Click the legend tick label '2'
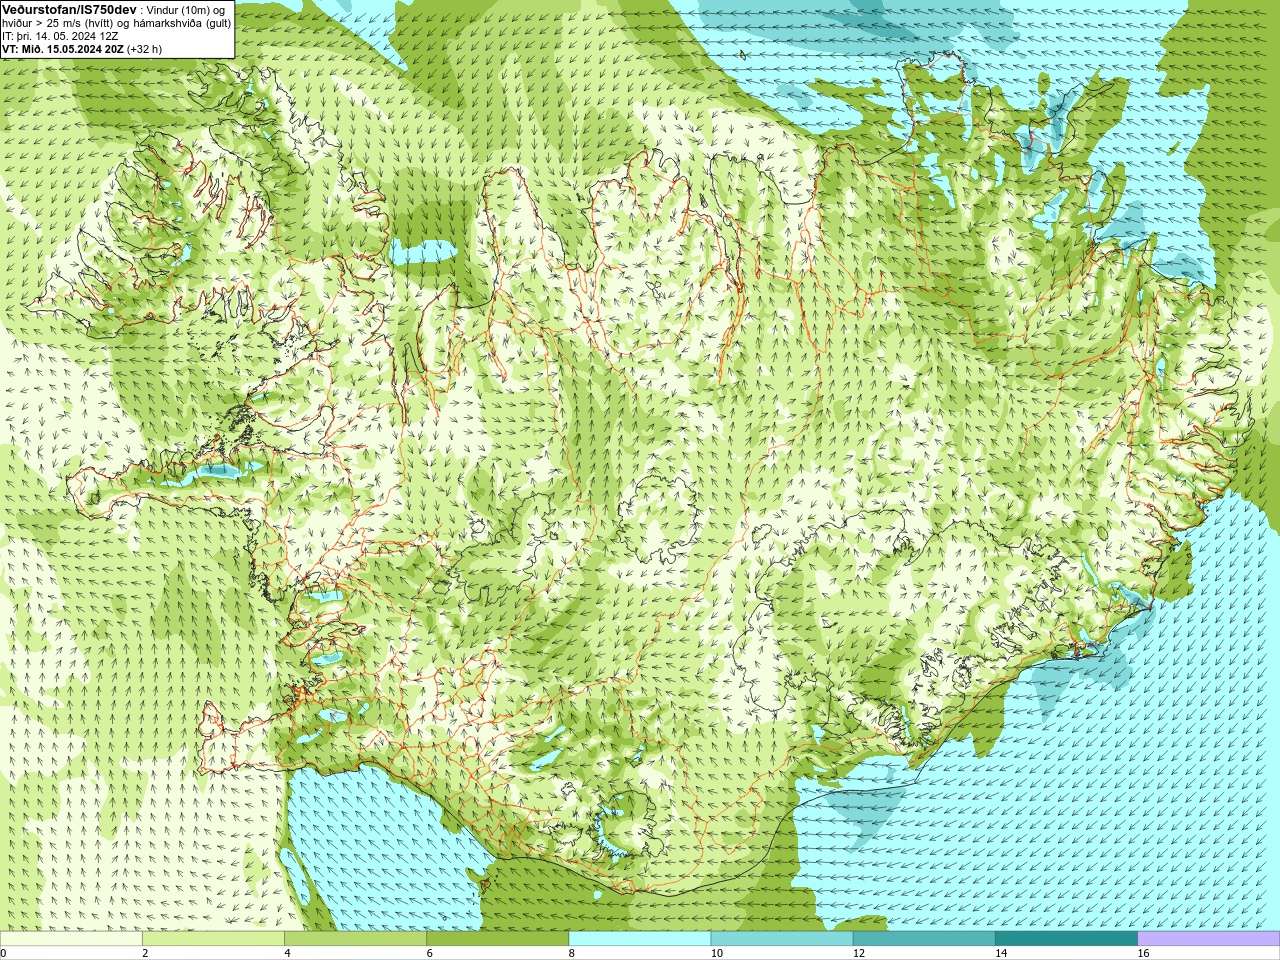Viewport: 1280px width, 960px height. (145, 953)
